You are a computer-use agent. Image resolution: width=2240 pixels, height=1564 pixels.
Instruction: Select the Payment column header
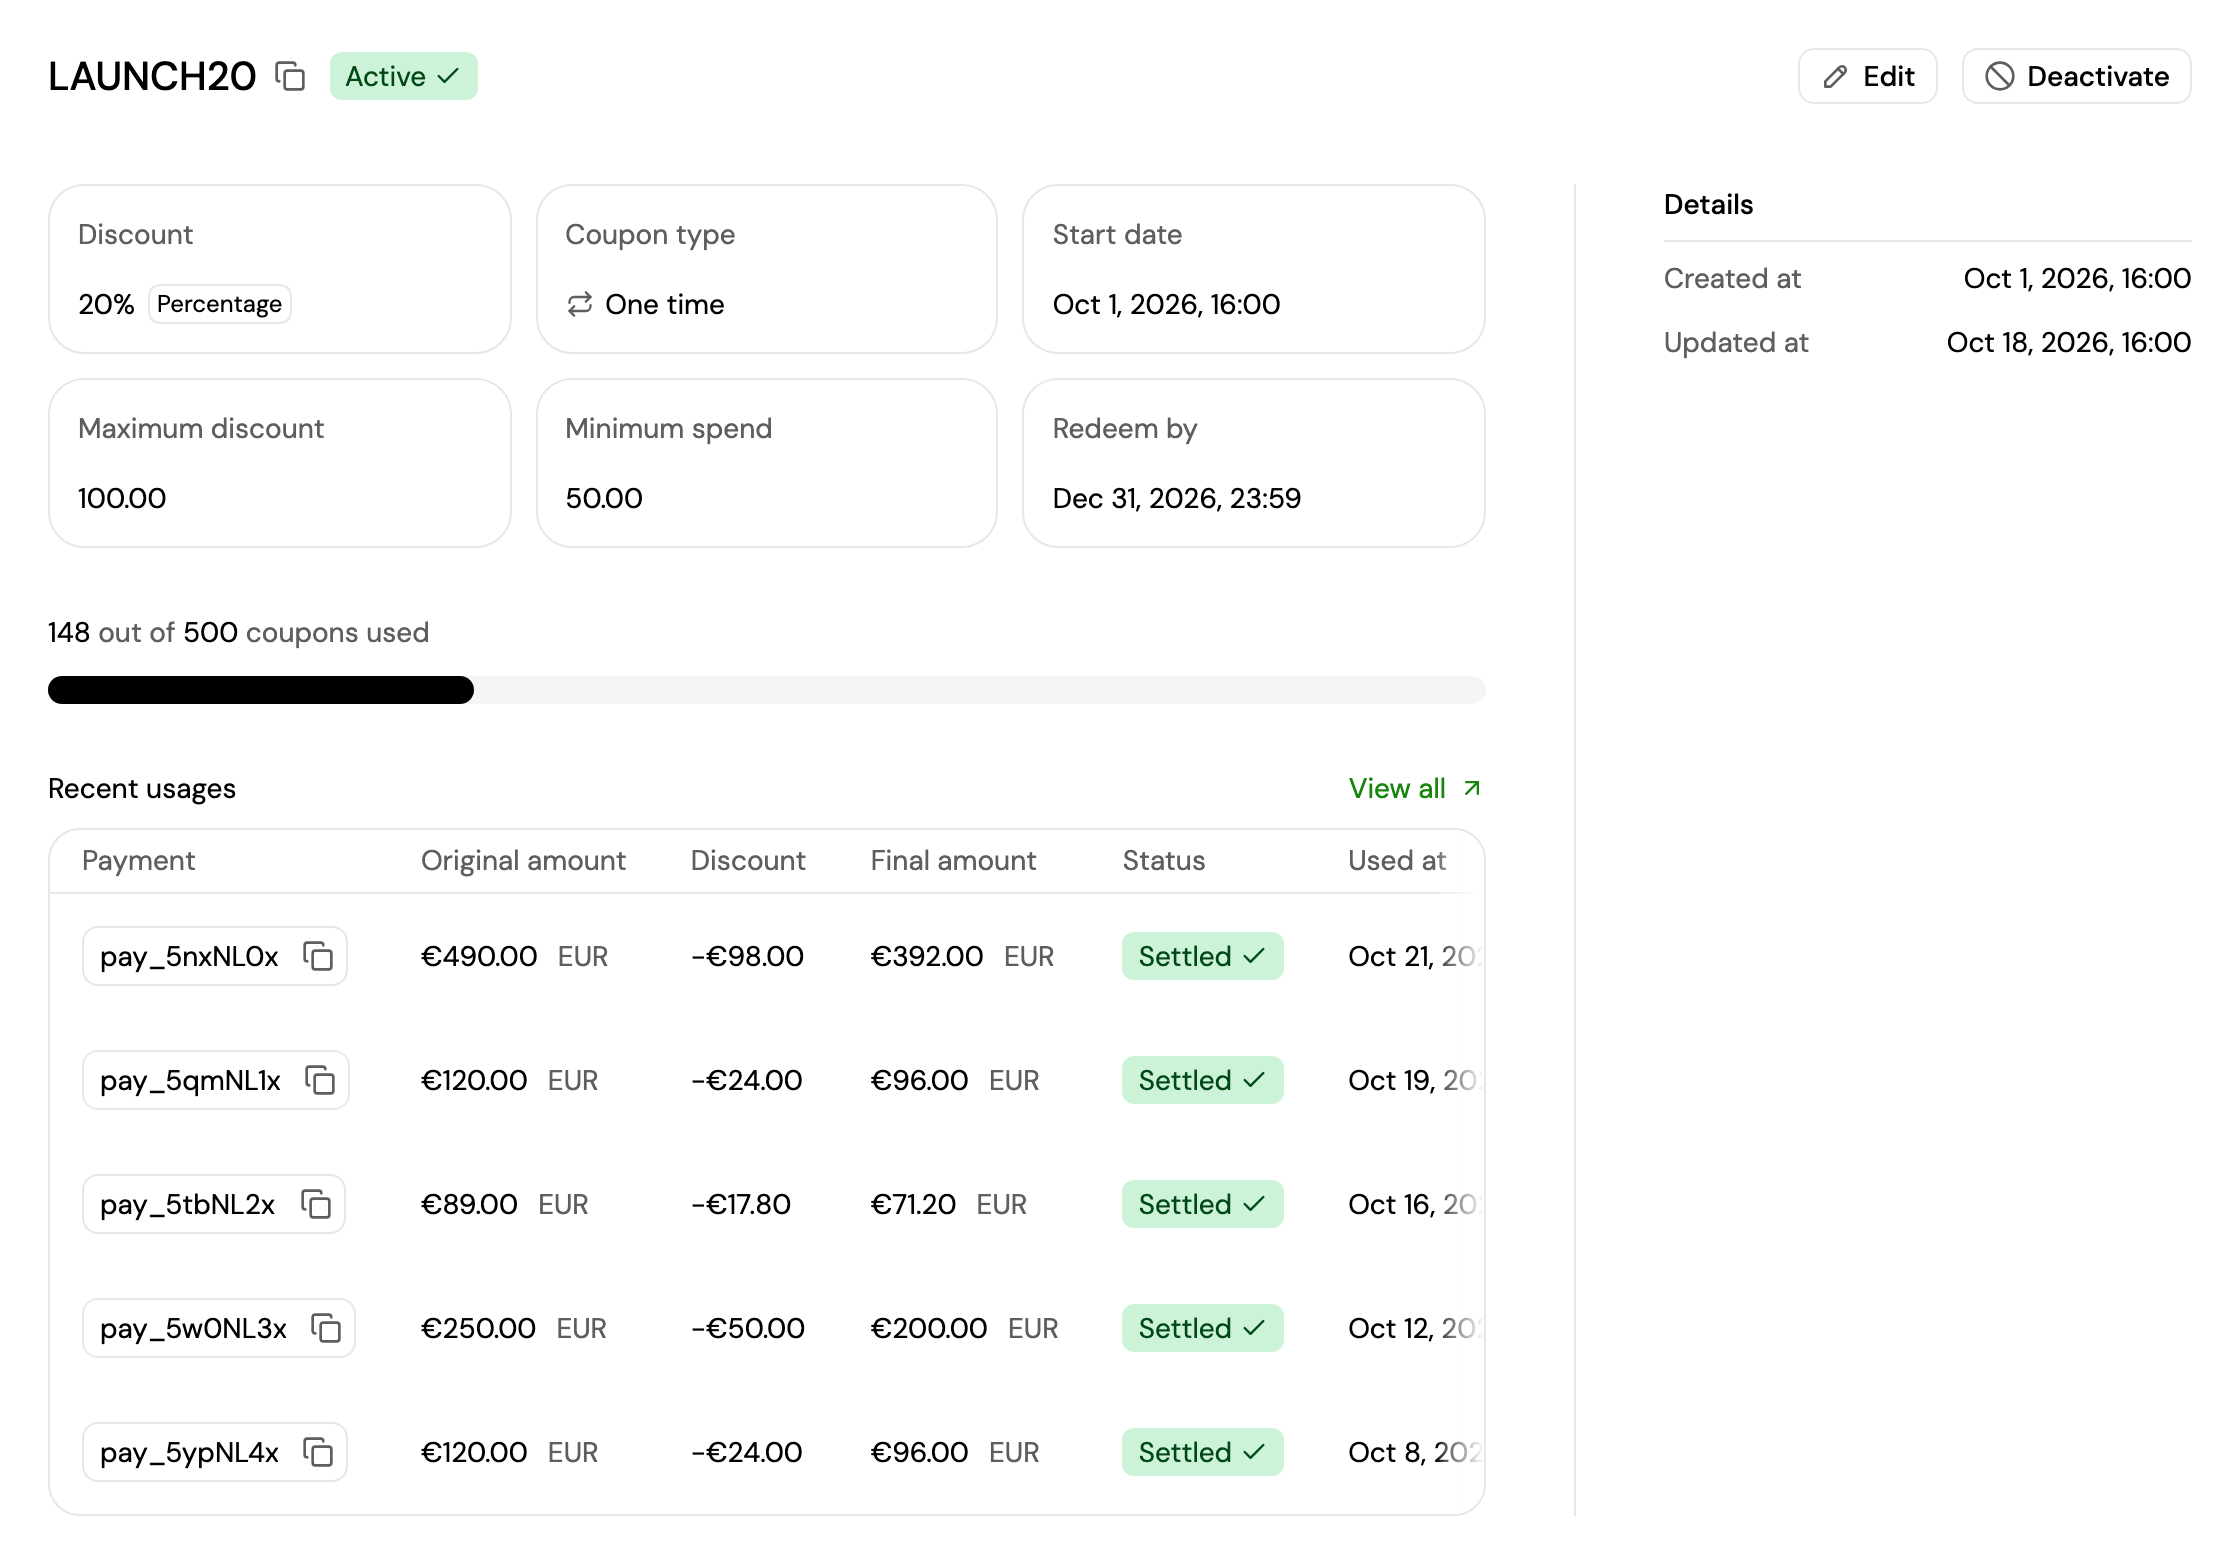138,860
